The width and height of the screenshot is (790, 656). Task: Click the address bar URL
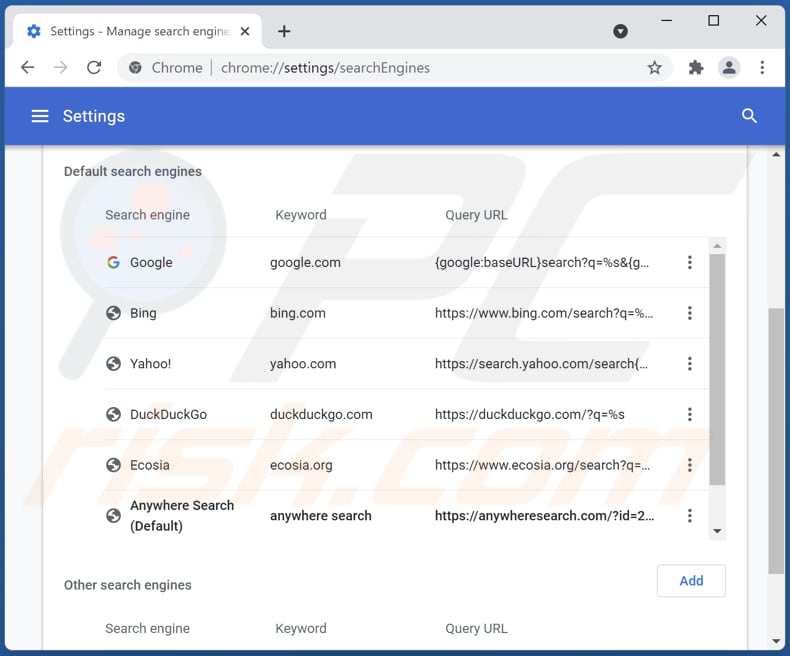point(325,68)
